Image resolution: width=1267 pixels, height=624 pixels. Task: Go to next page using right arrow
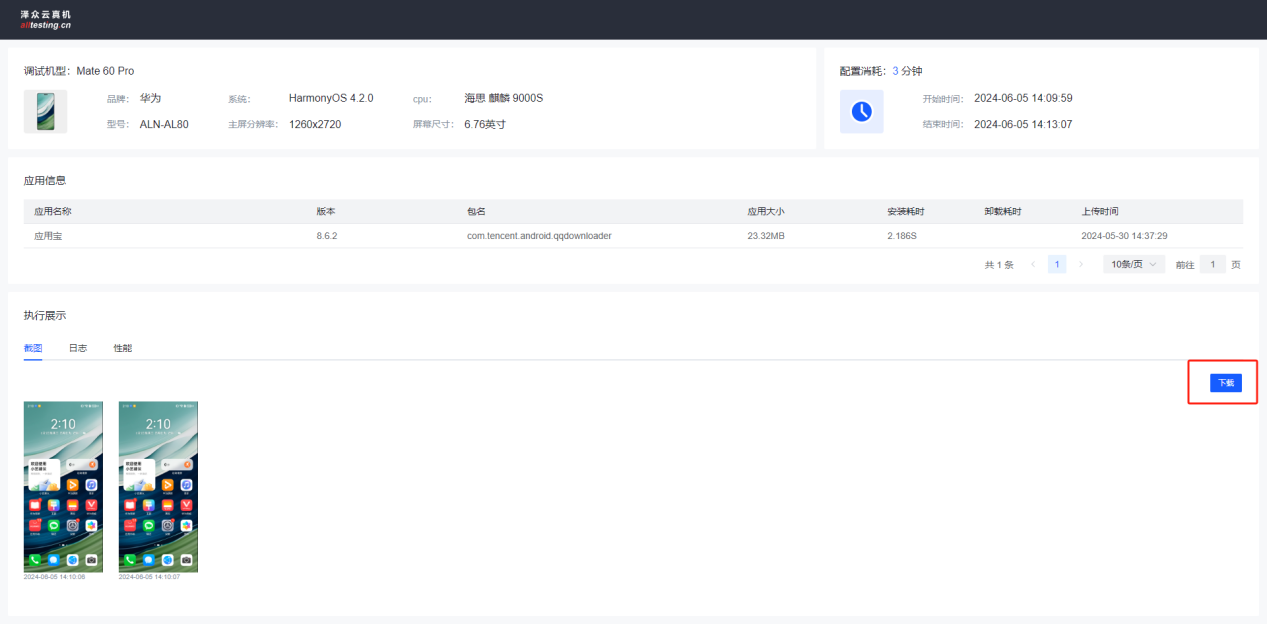point(1081,264)
